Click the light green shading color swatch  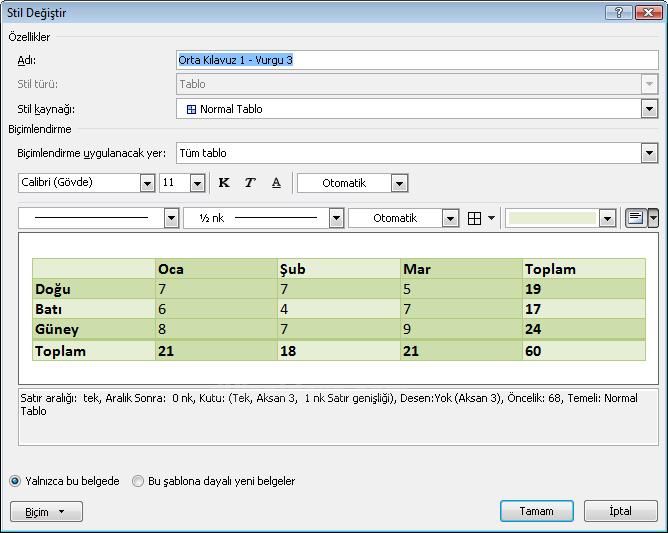(x=552, y=218)
